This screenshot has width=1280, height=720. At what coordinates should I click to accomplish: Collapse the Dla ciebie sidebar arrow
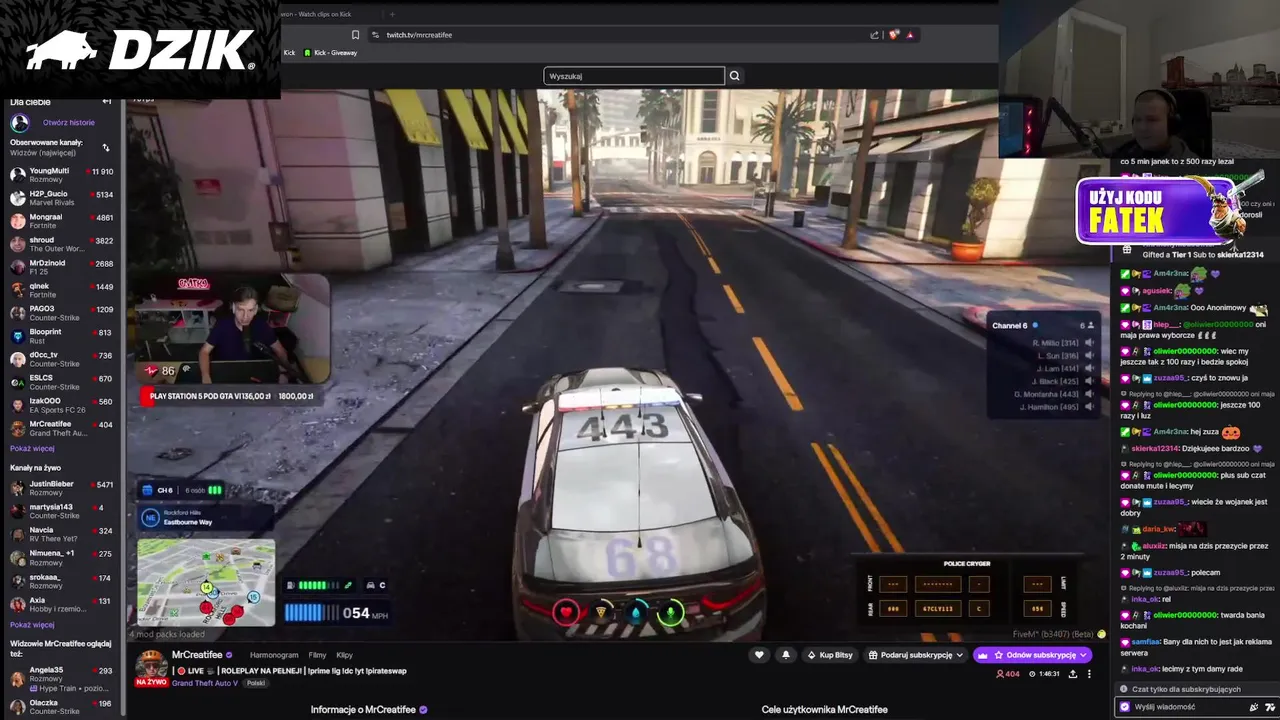pyautogui.click(x=107, y=101)
